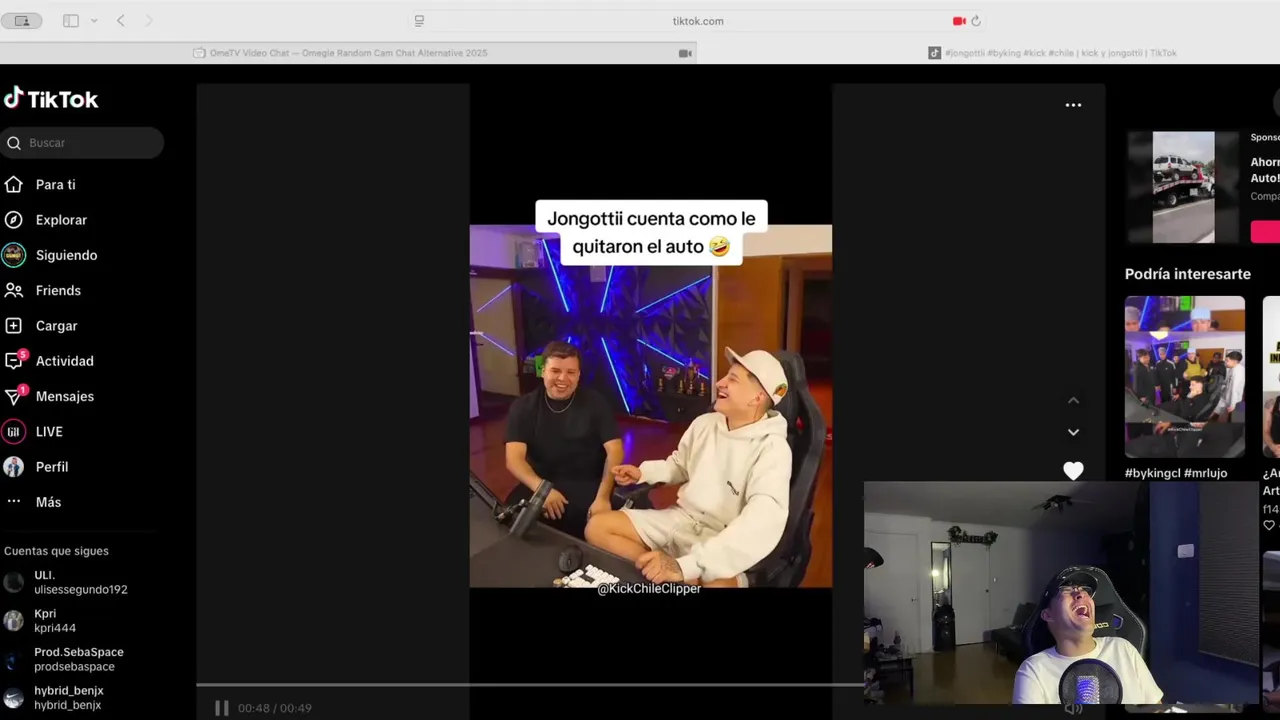Open the Safari profile button
Screen dimensions: 1280x720
[x=22, y=21]
